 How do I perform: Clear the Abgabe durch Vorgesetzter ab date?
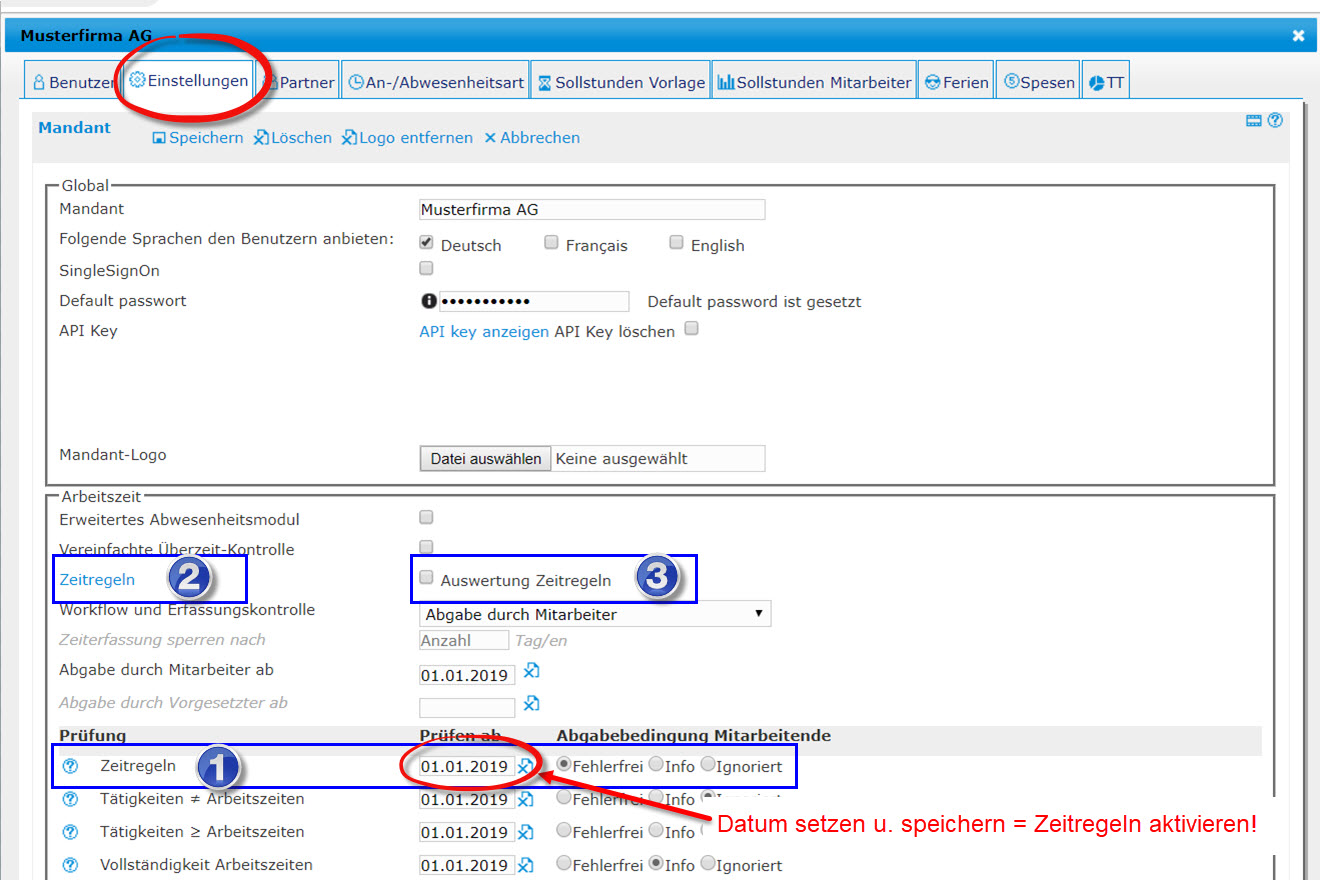coord(531,703)
